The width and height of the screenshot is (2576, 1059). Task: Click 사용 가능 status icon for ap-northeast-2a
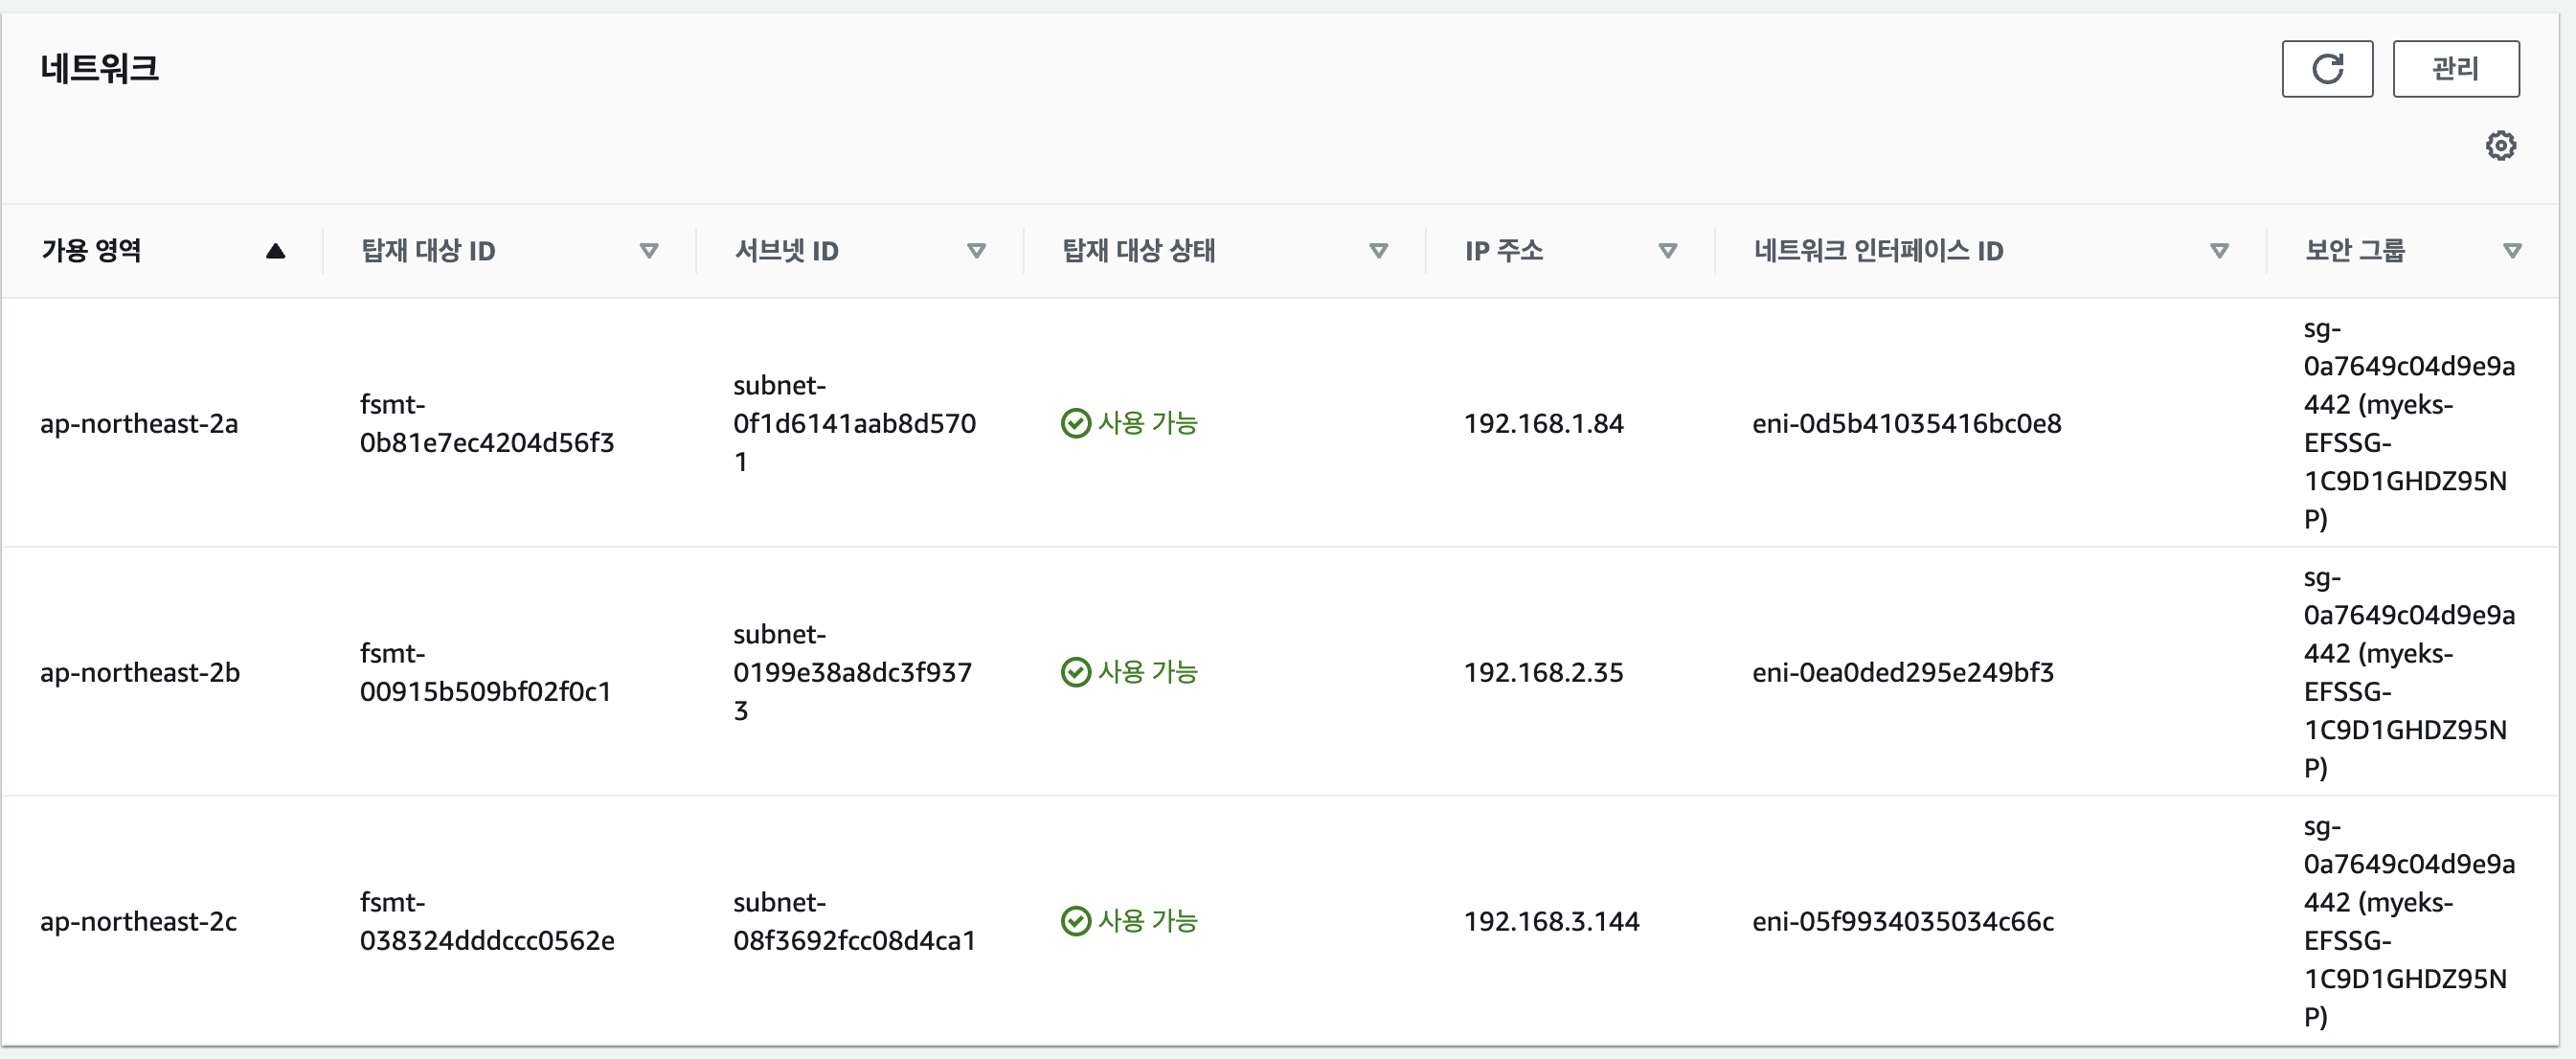(1075, 424)
